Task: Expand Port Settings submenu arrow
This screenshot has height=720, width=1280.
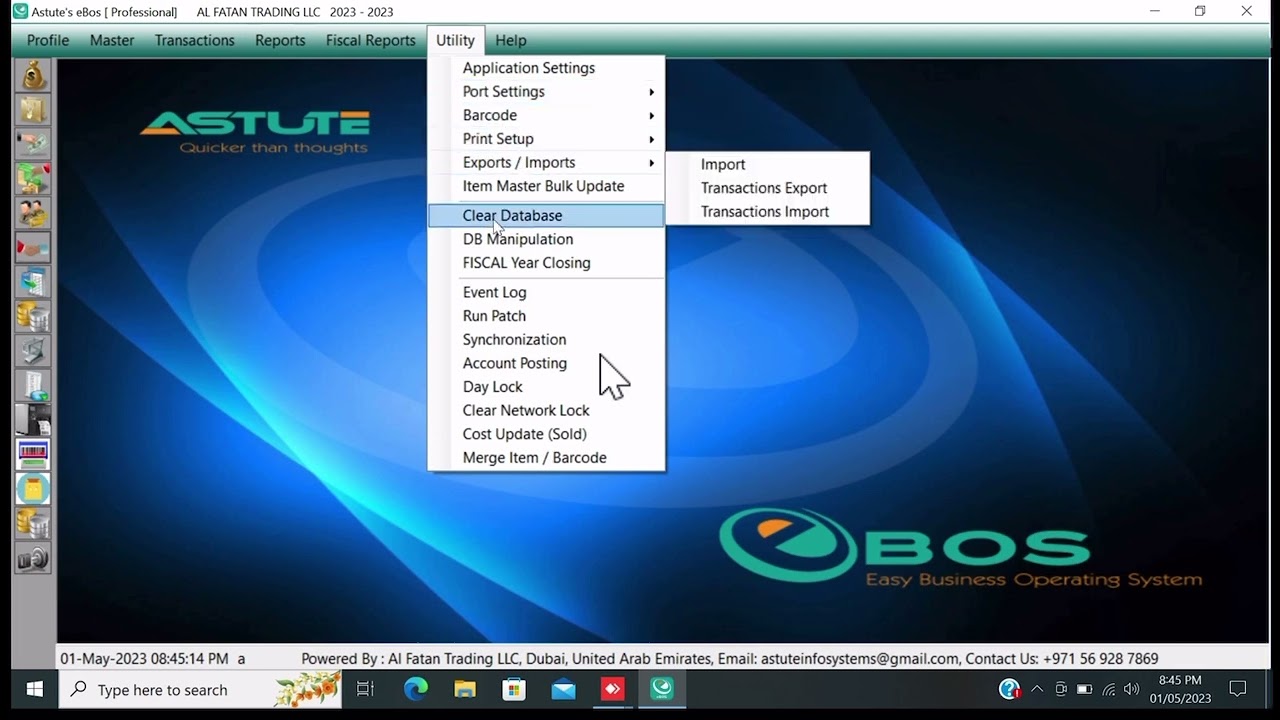Action: (651, 92)
